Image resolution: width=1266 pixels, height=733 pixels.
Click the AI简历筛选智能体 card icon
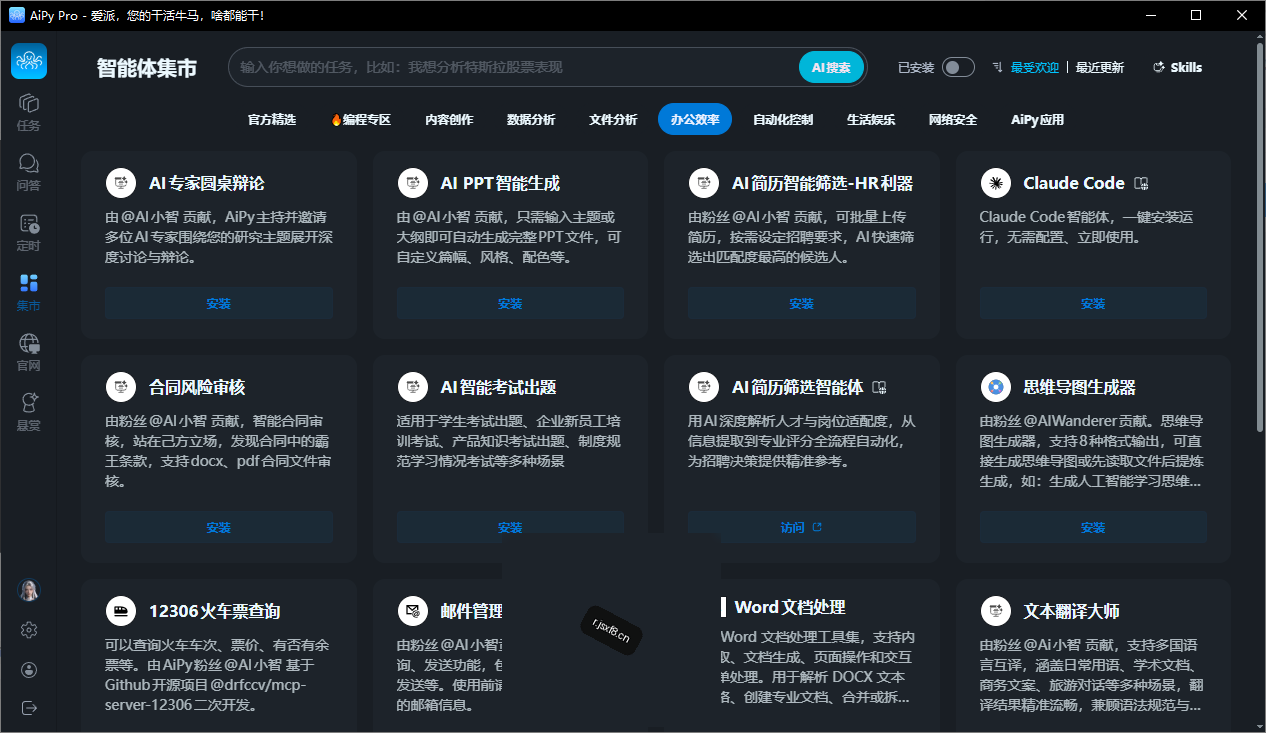coord(703,387)
